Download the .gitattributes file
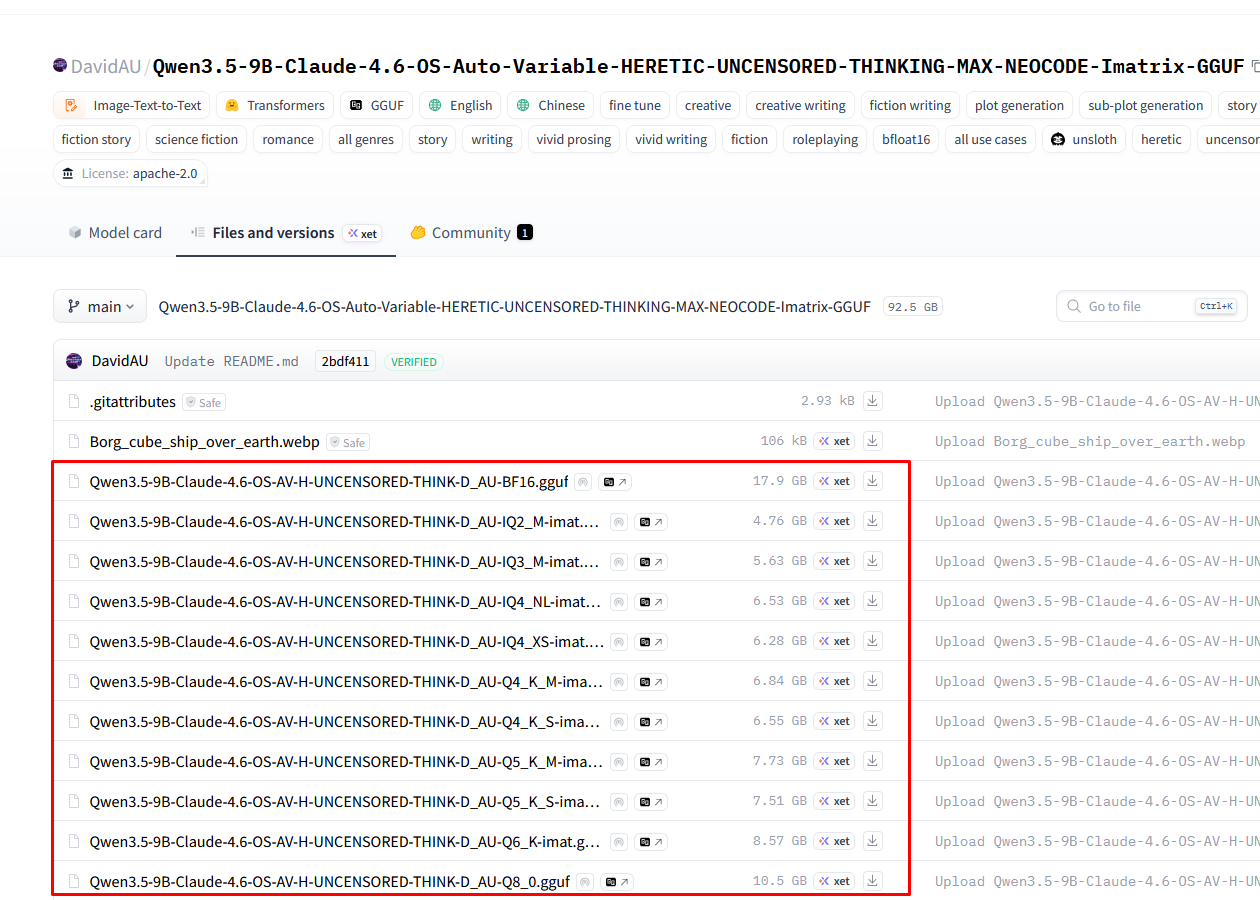 [873, 401]
